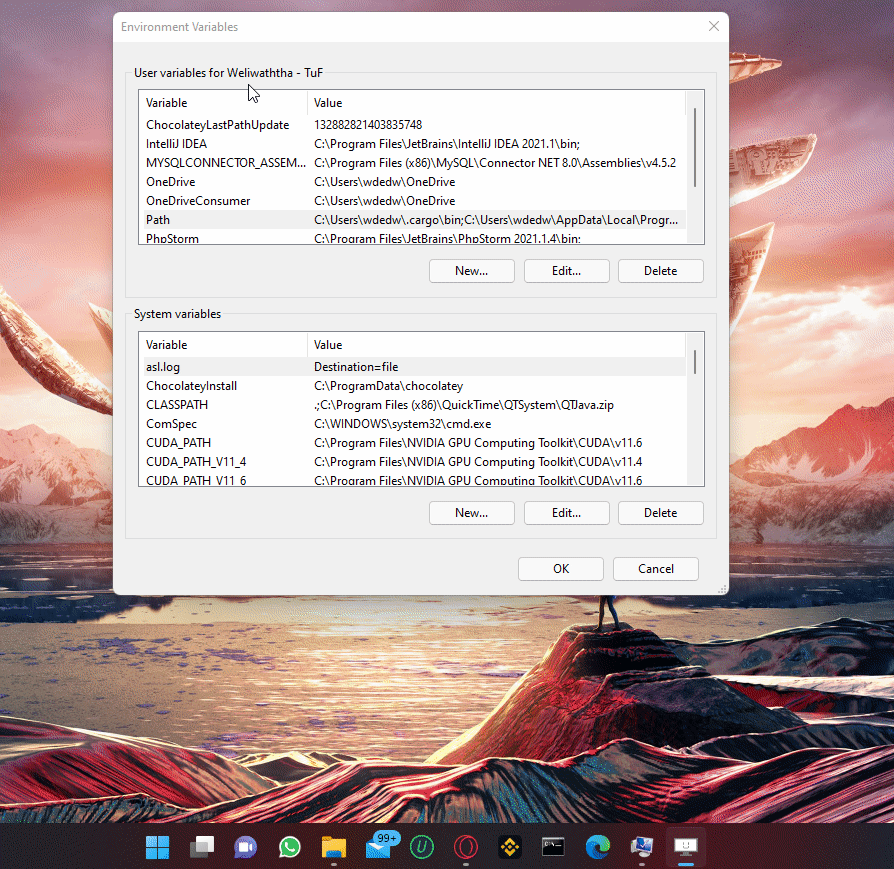Click the QTJava.zip CLASSPATH value
Image resolution: width=894 pixels, height=869 pixels.
click(464, 405)
